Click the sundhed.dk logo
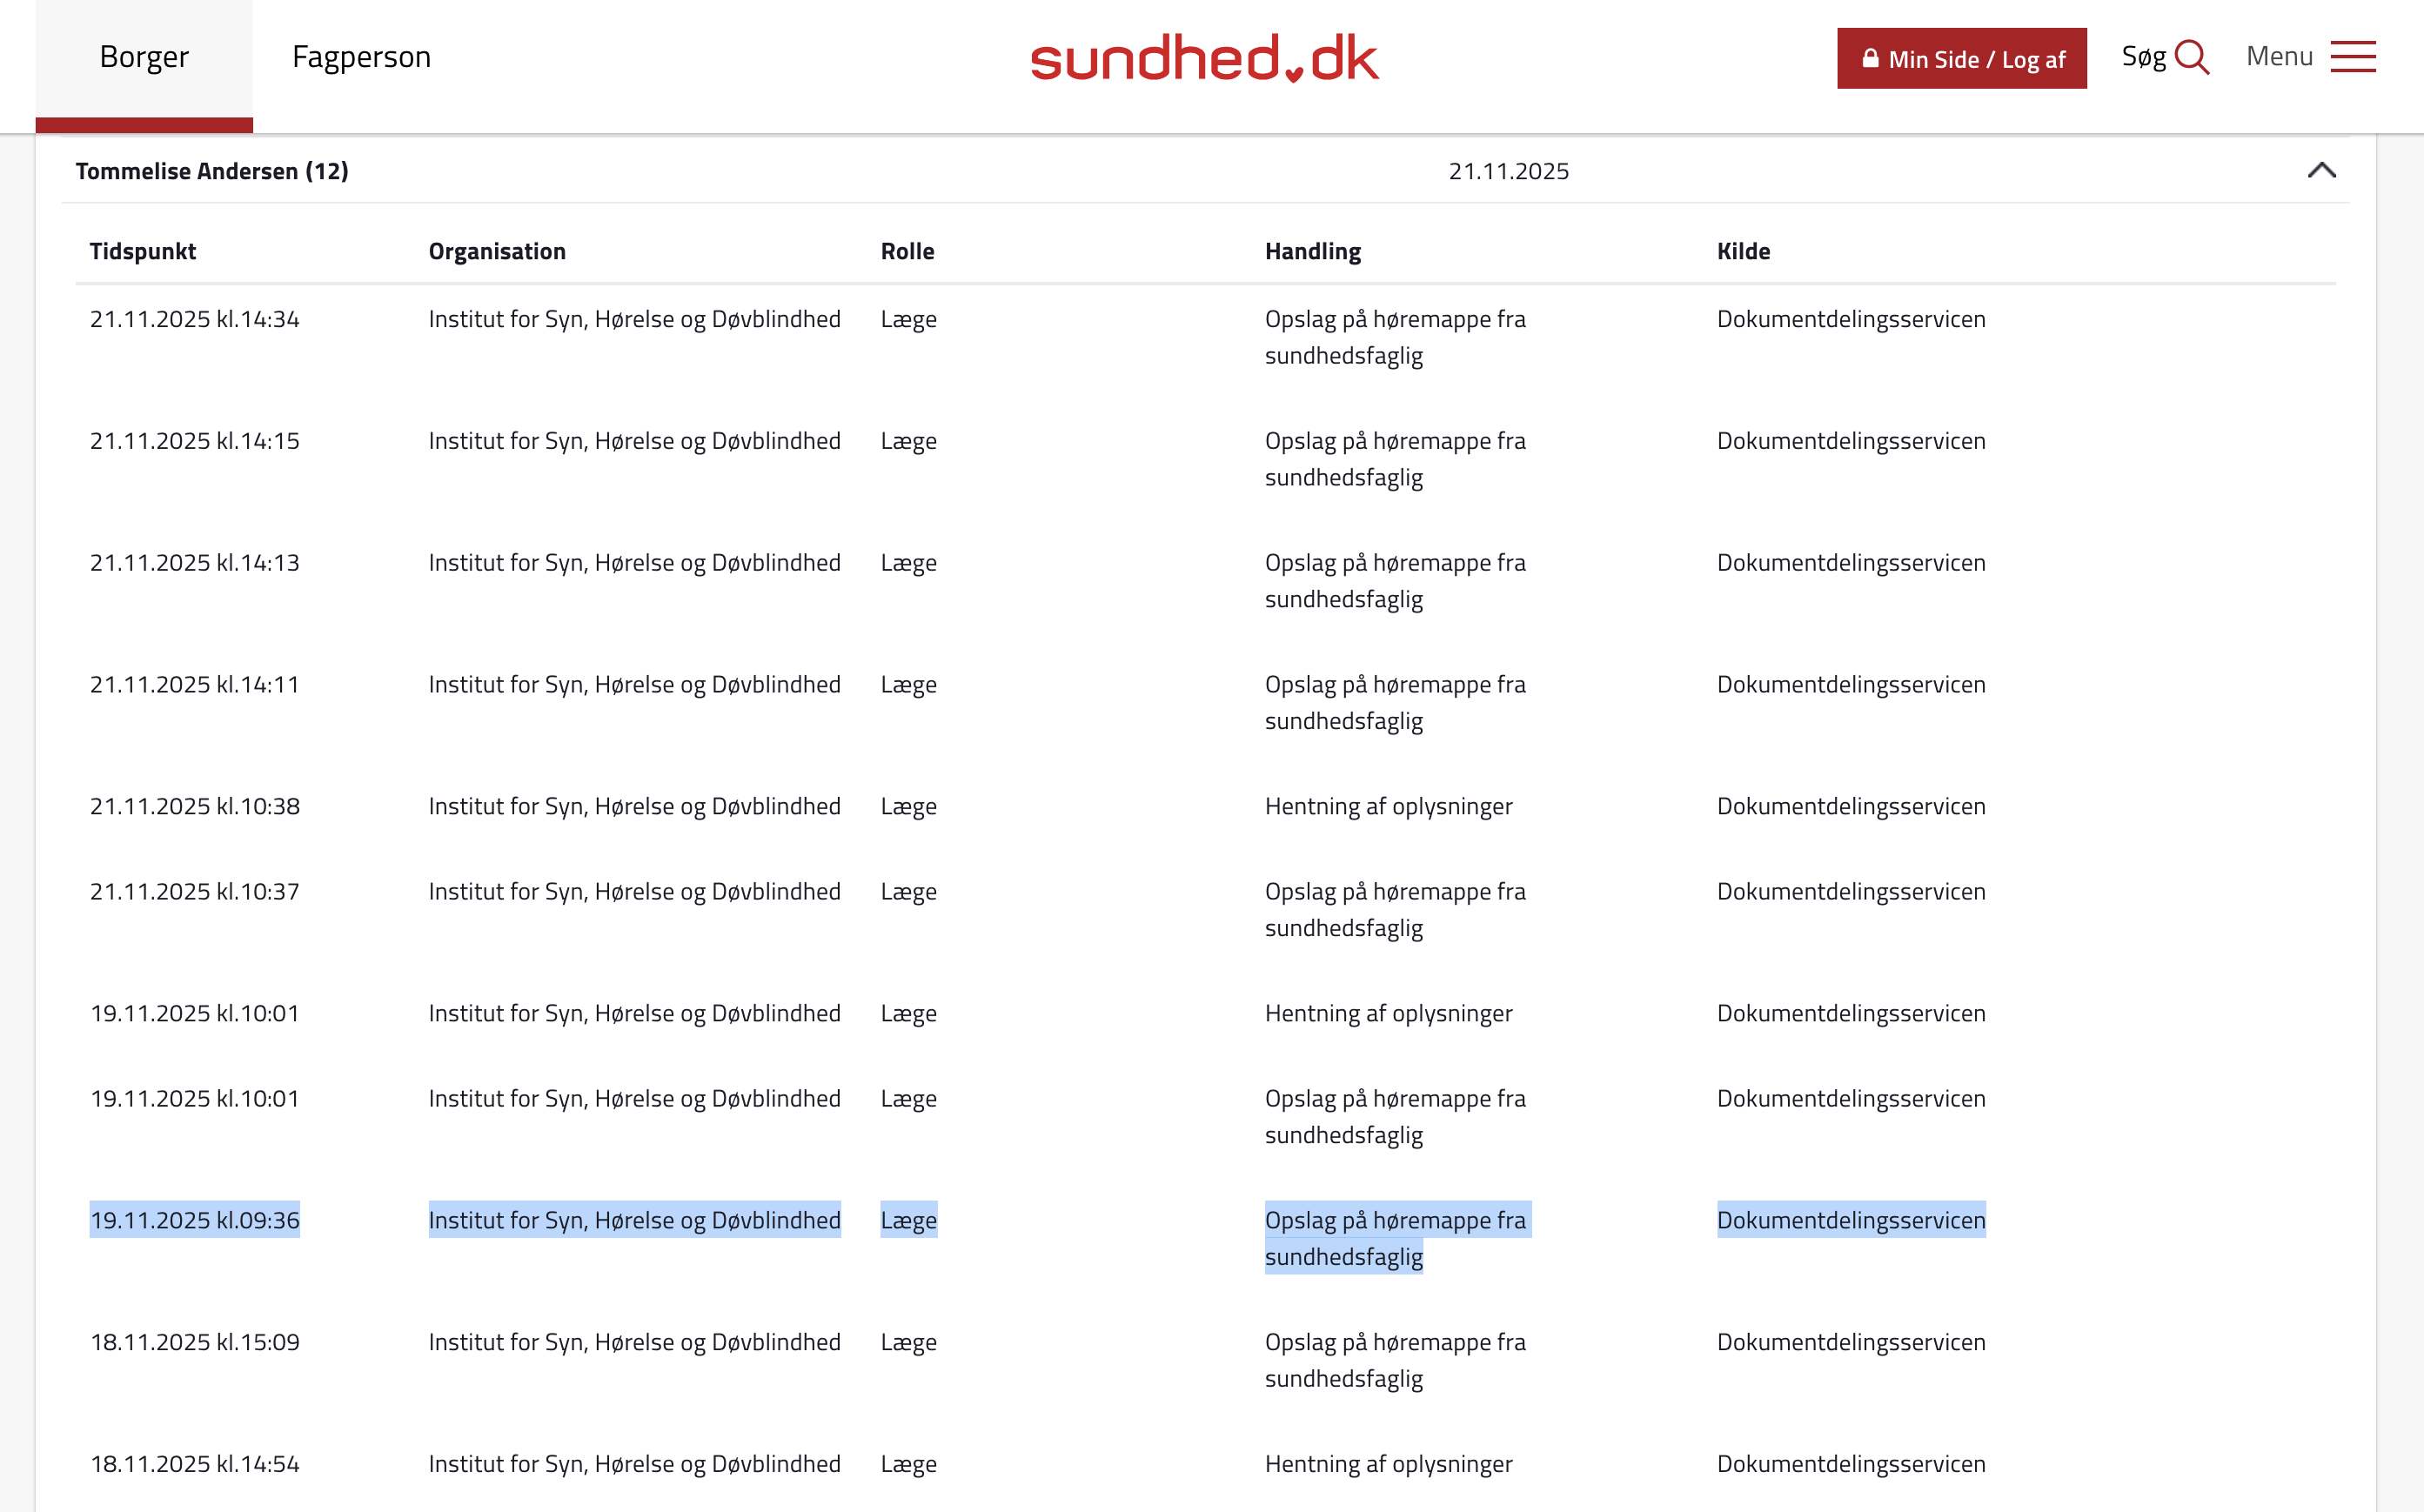The image size is (2424, 1512). [1204, 58]
